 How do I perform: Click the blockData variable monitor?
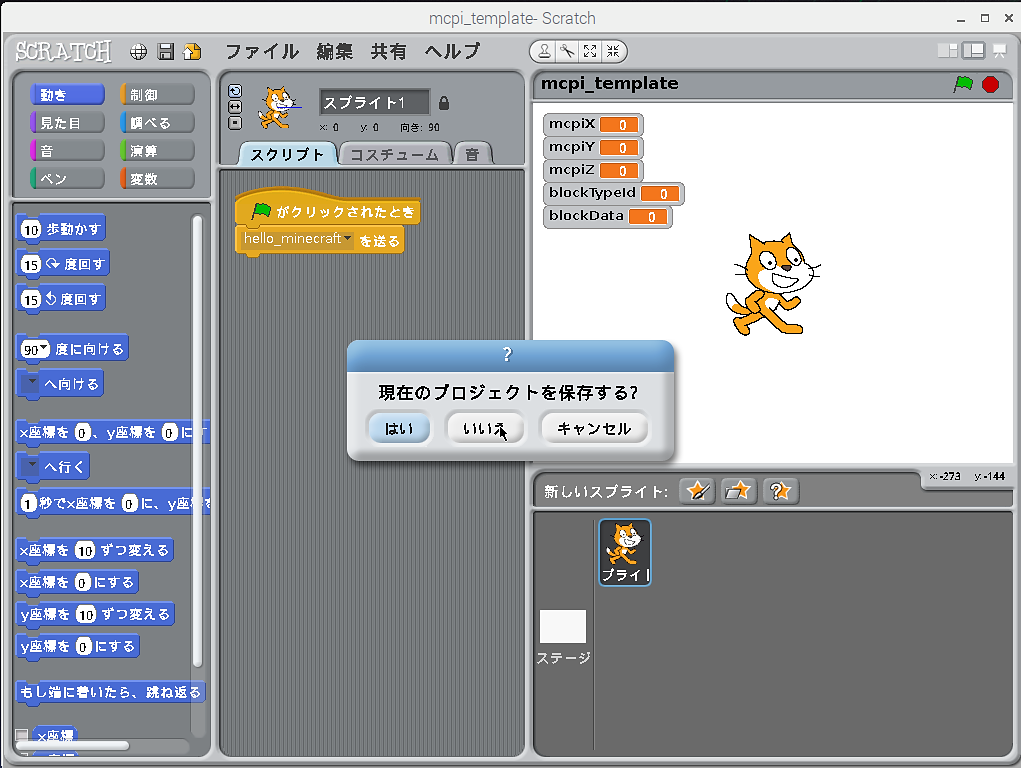click(608, 216)
